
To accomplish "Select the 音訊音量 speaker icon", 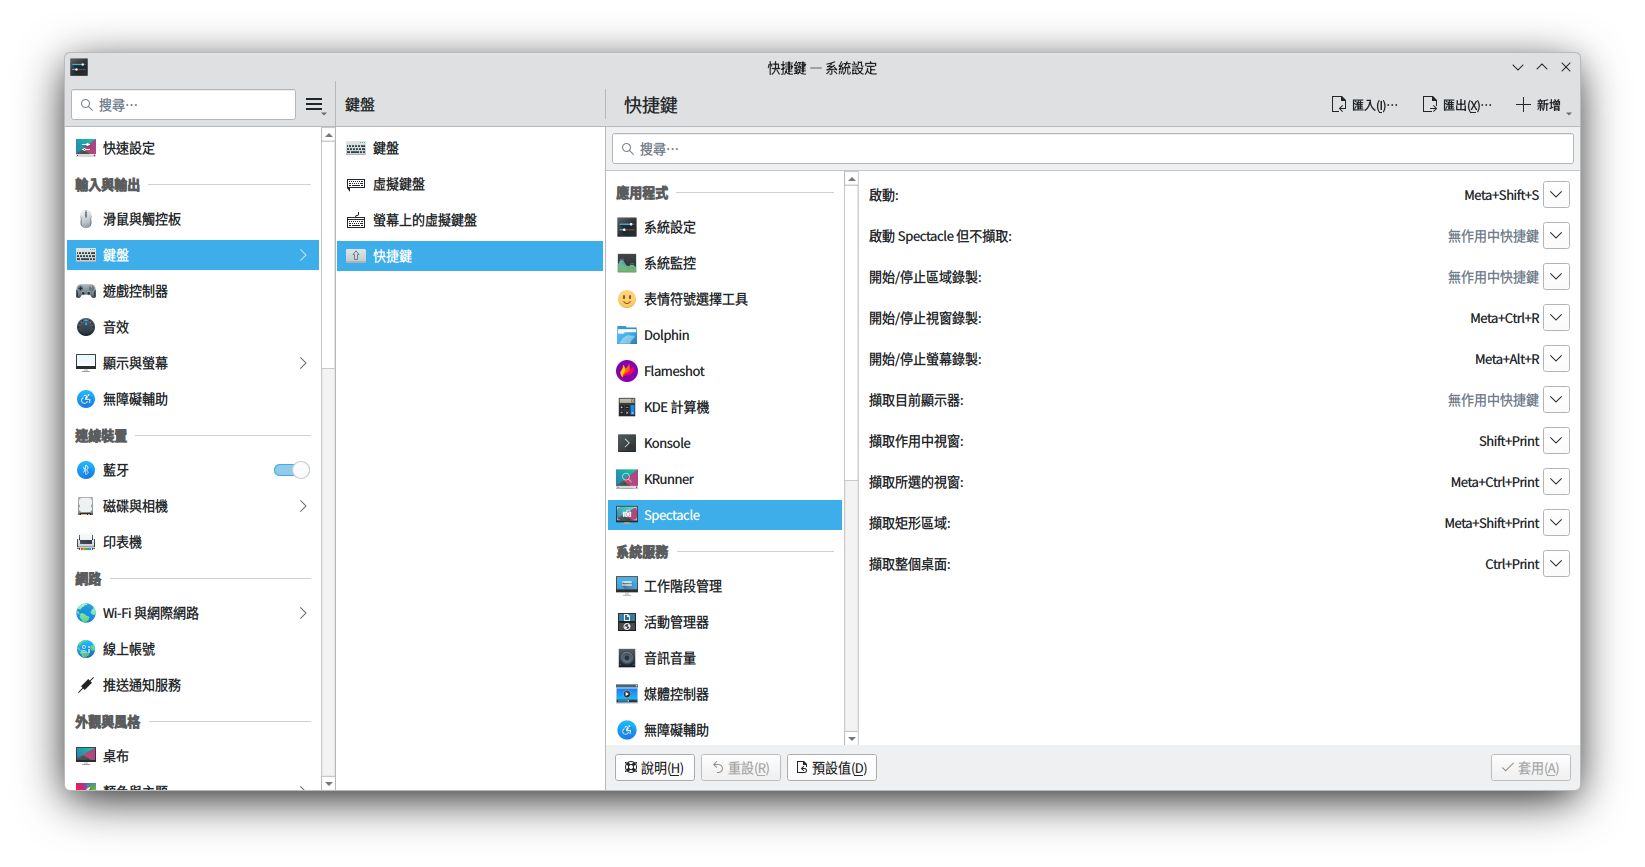I will click(627, 658).
